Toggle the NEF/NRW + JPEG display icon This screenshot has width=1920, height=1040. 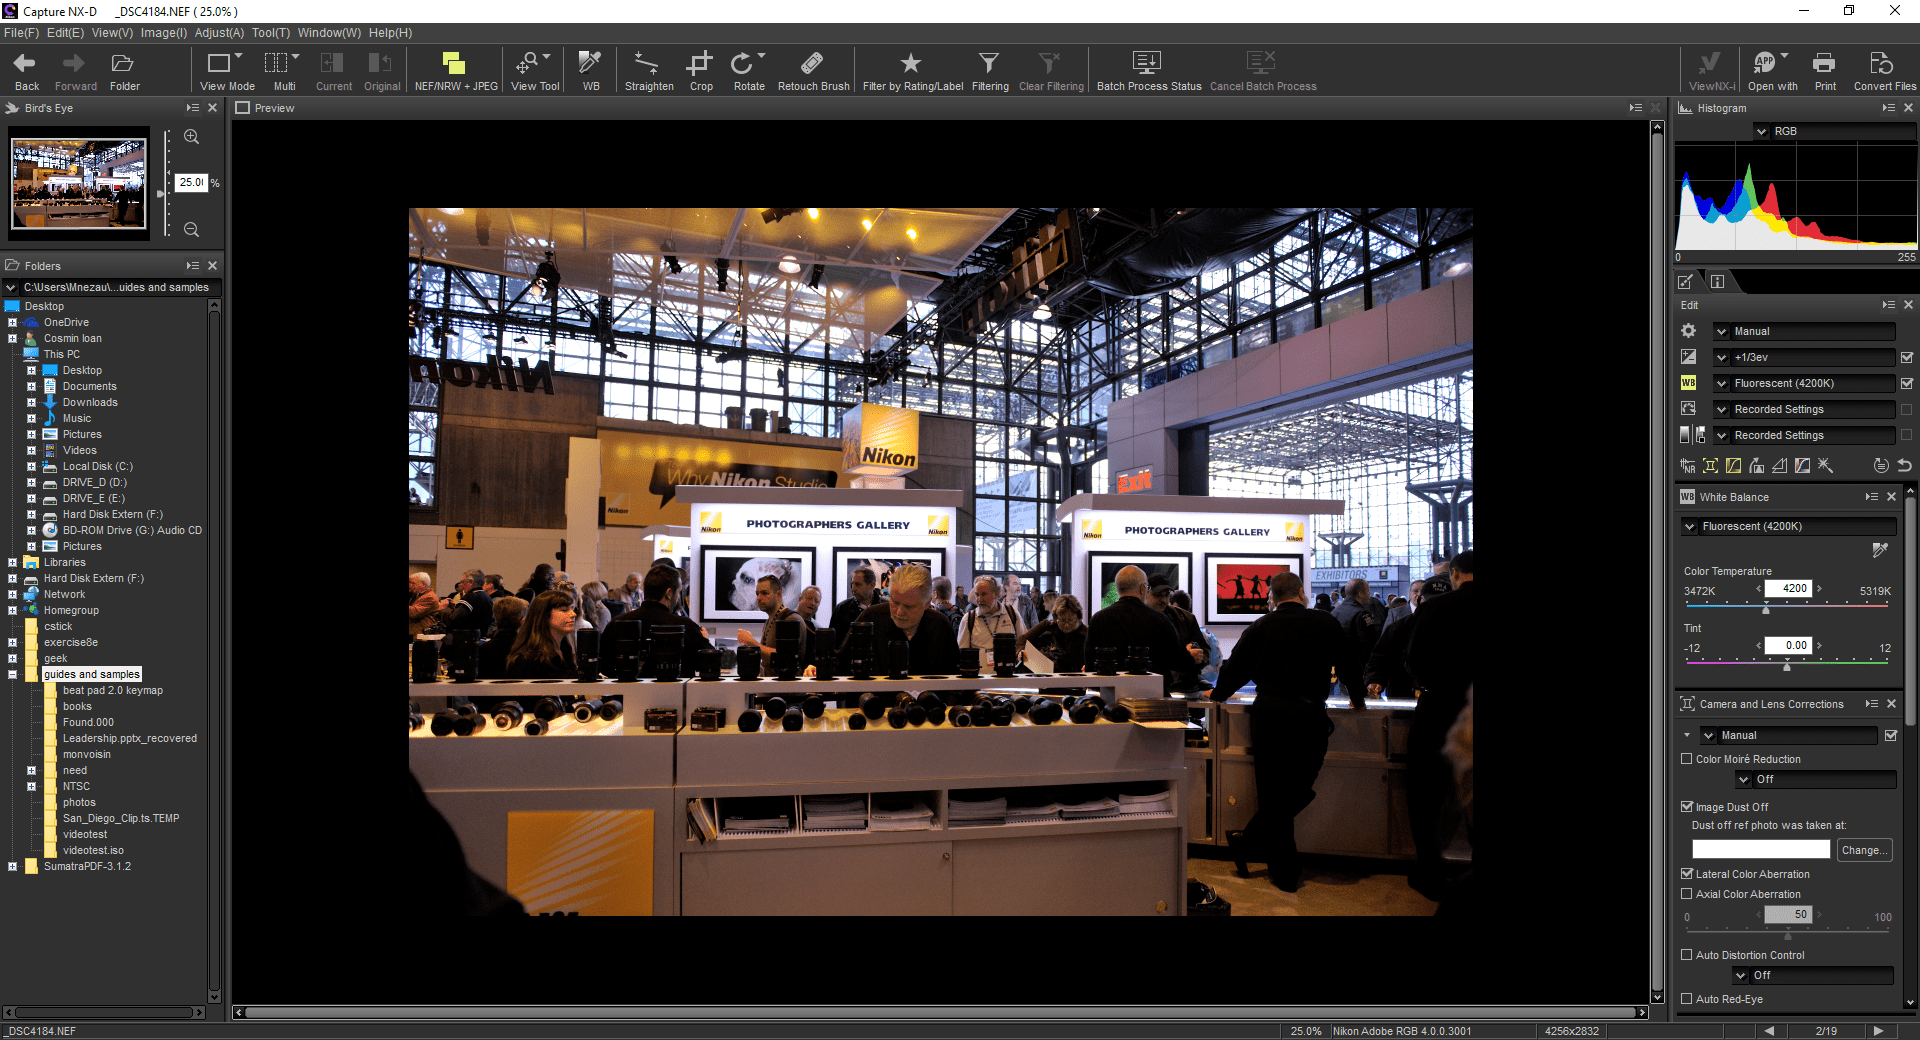454,64
